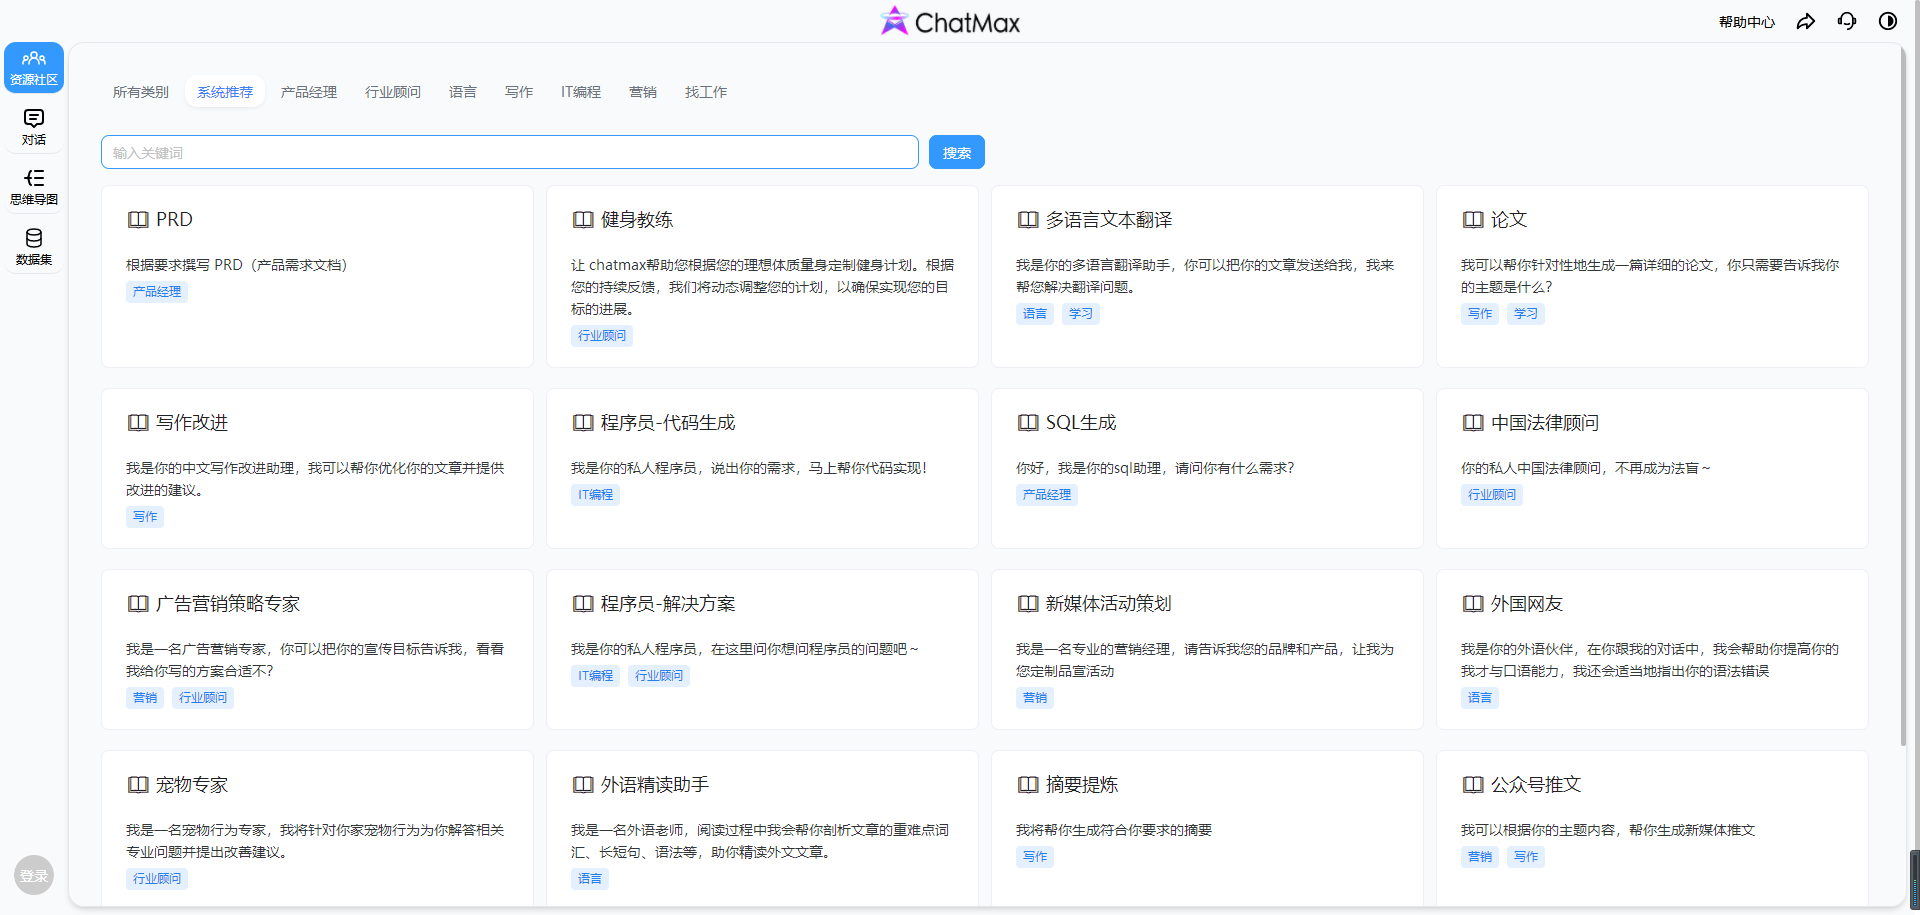Select the 对话 chat icon in sidebar
Screen dimensions: 1920x915
[x=33, y=126]
